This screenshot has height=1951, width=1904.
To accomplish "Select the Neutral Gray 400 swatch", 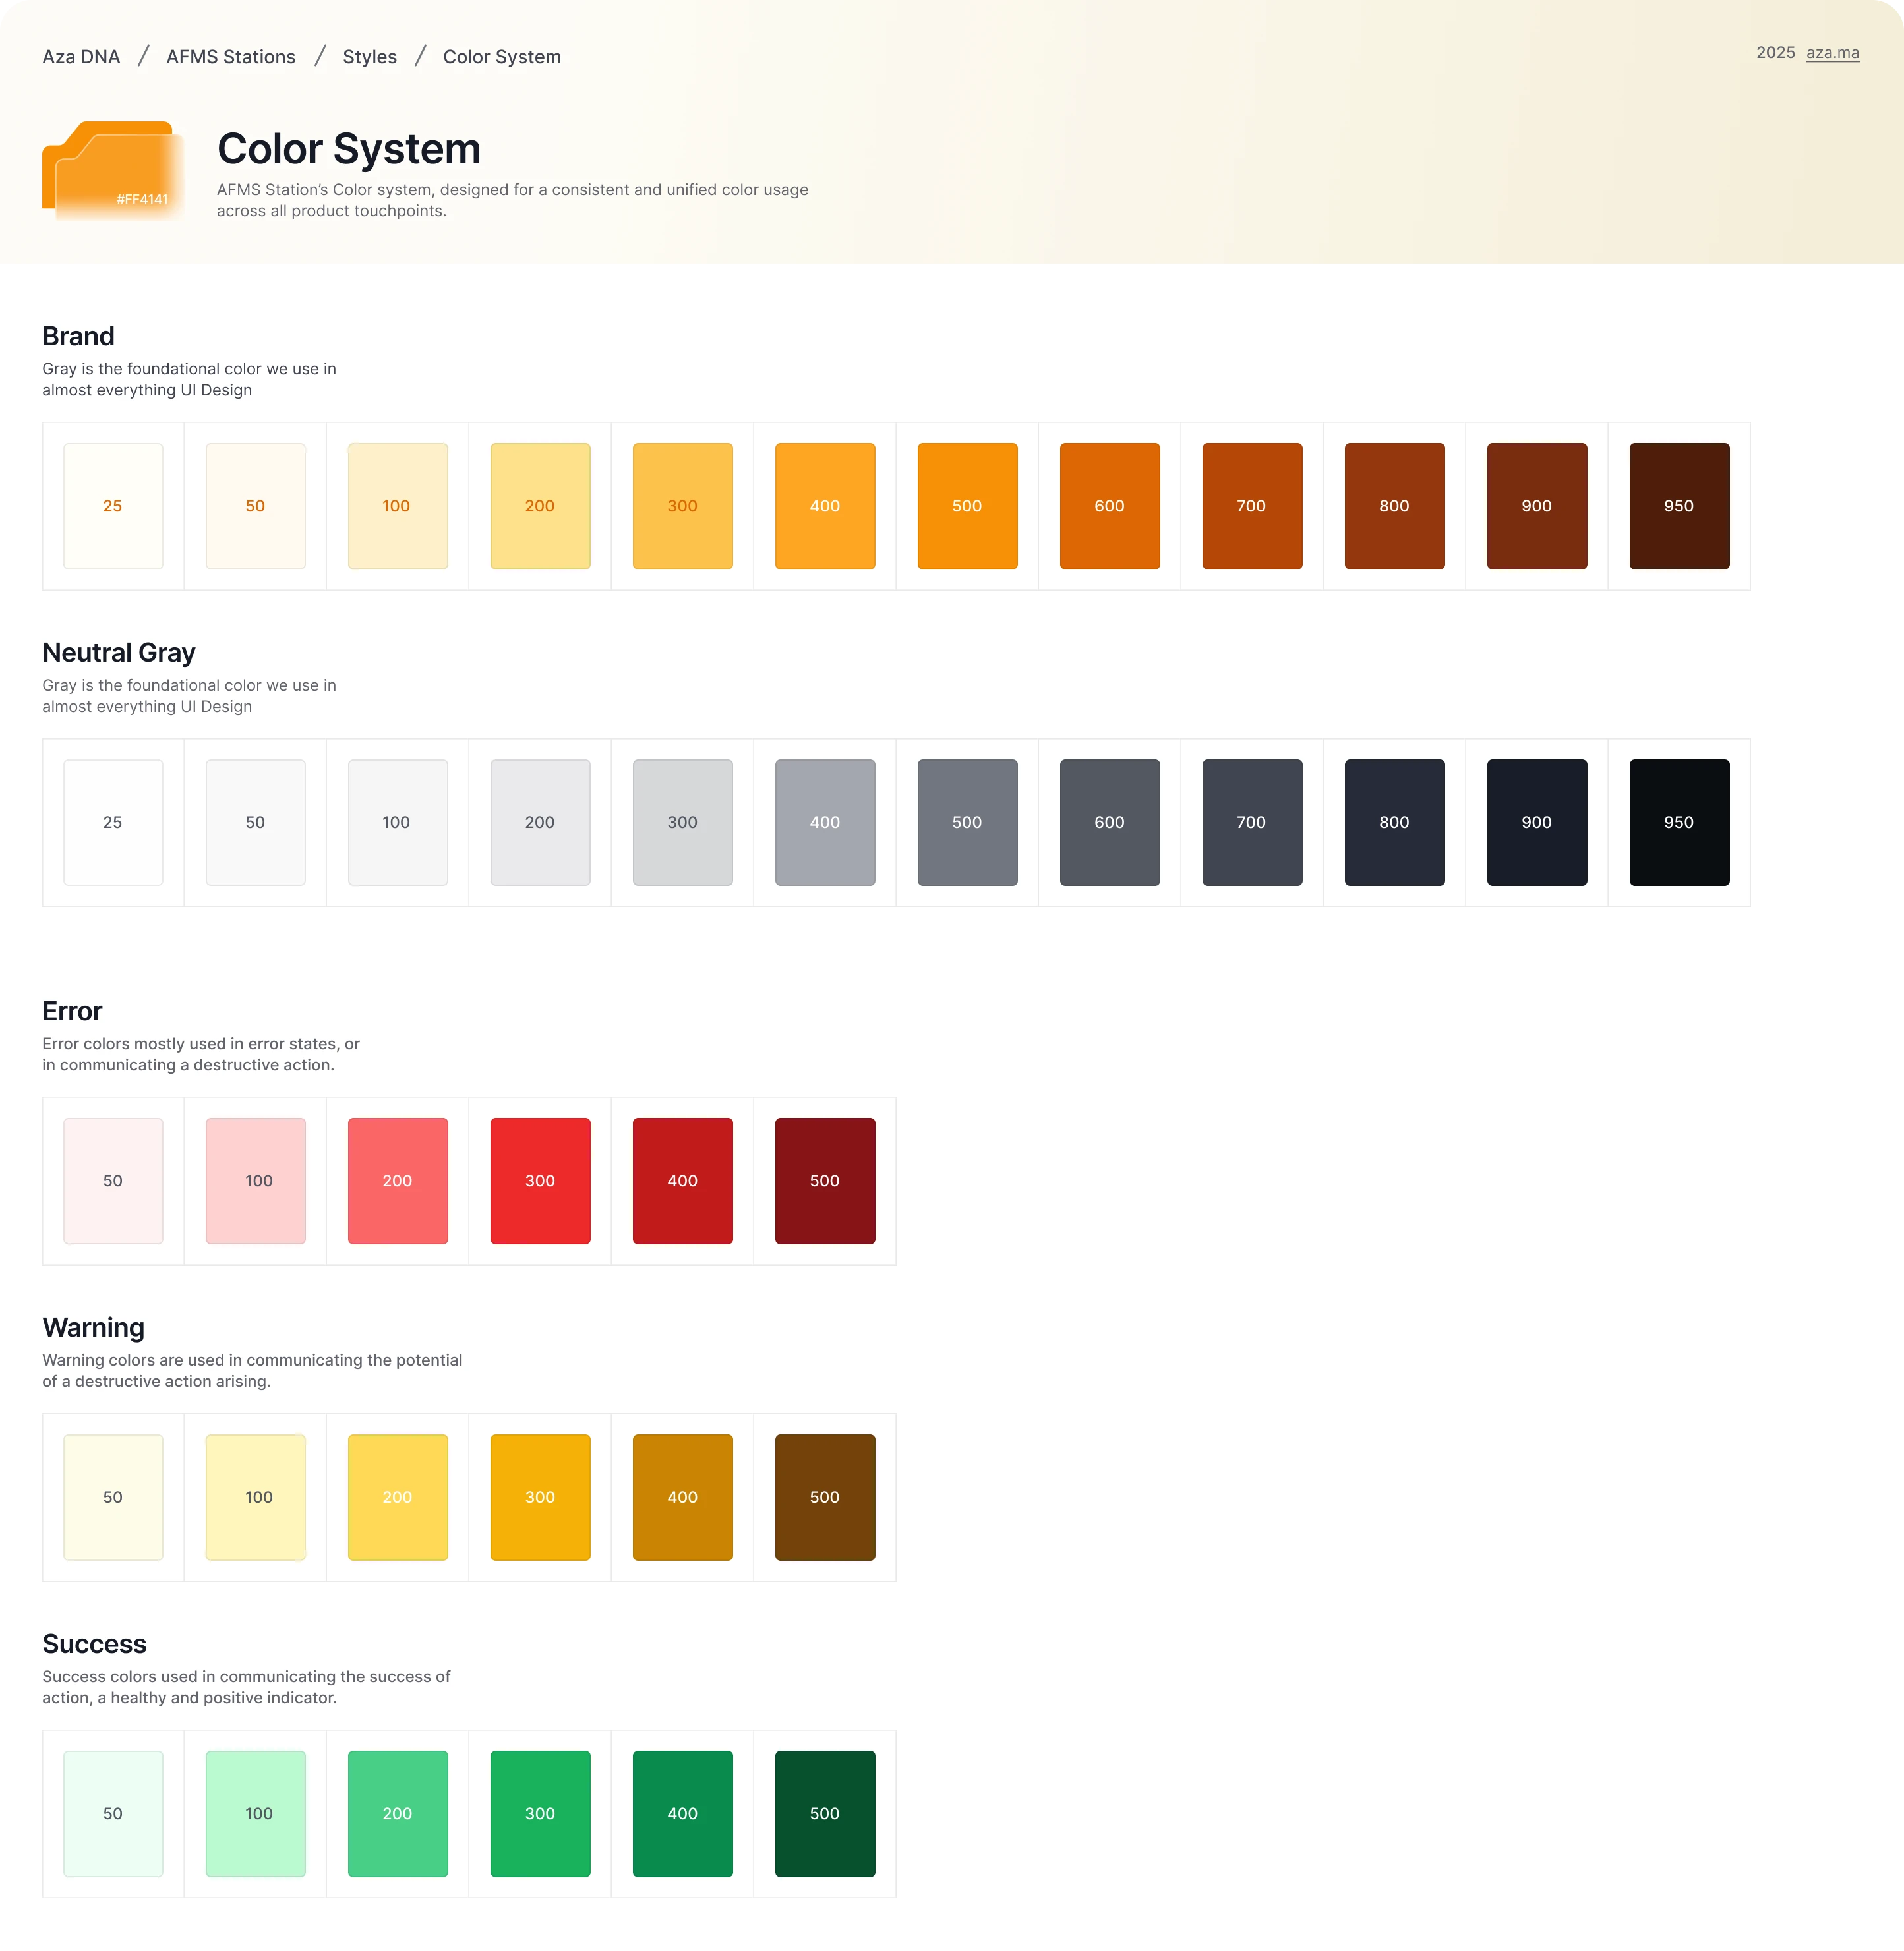I will click(825, 822).
